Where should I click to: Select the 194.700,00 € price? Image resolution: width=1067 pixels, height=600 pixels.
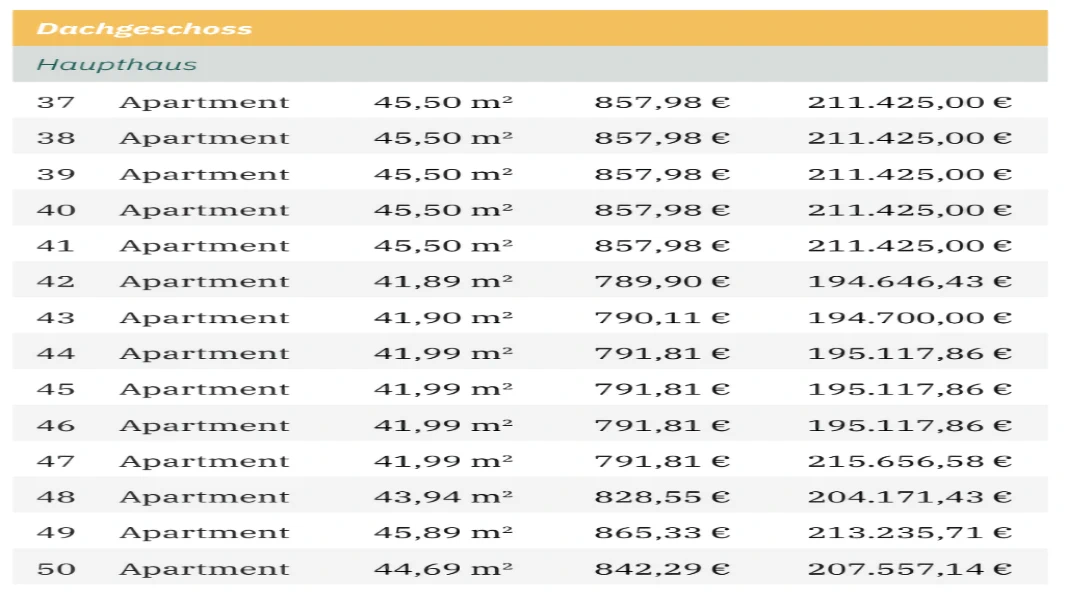coord(909,318)
